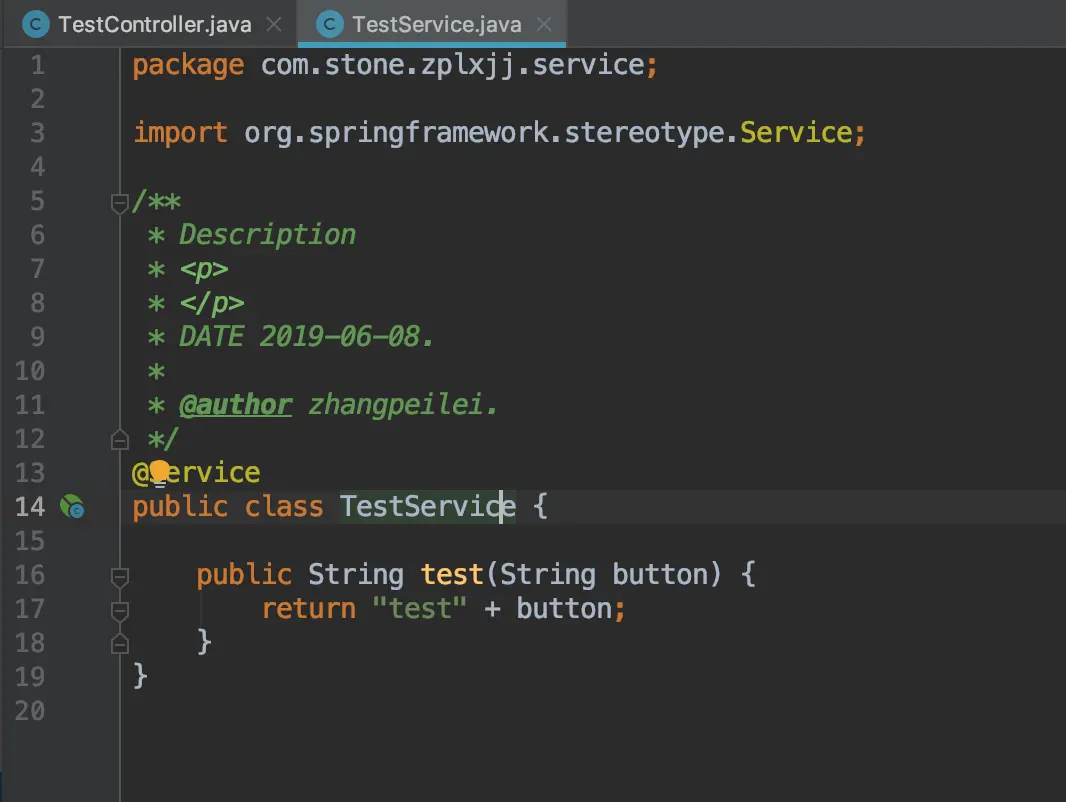This screenshot has height=802, width=1066.
Task: Click the "test" string literal
Action: point(419,609)
